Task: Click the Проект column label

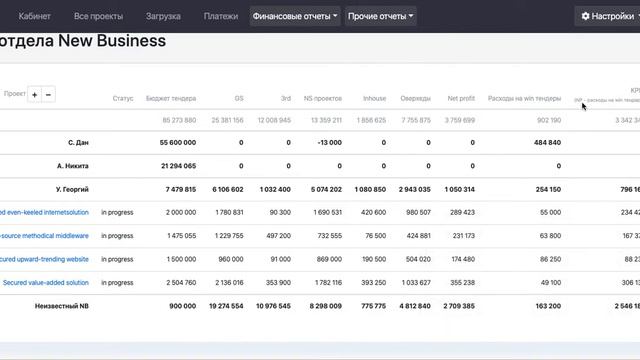Action: point(15,93)
